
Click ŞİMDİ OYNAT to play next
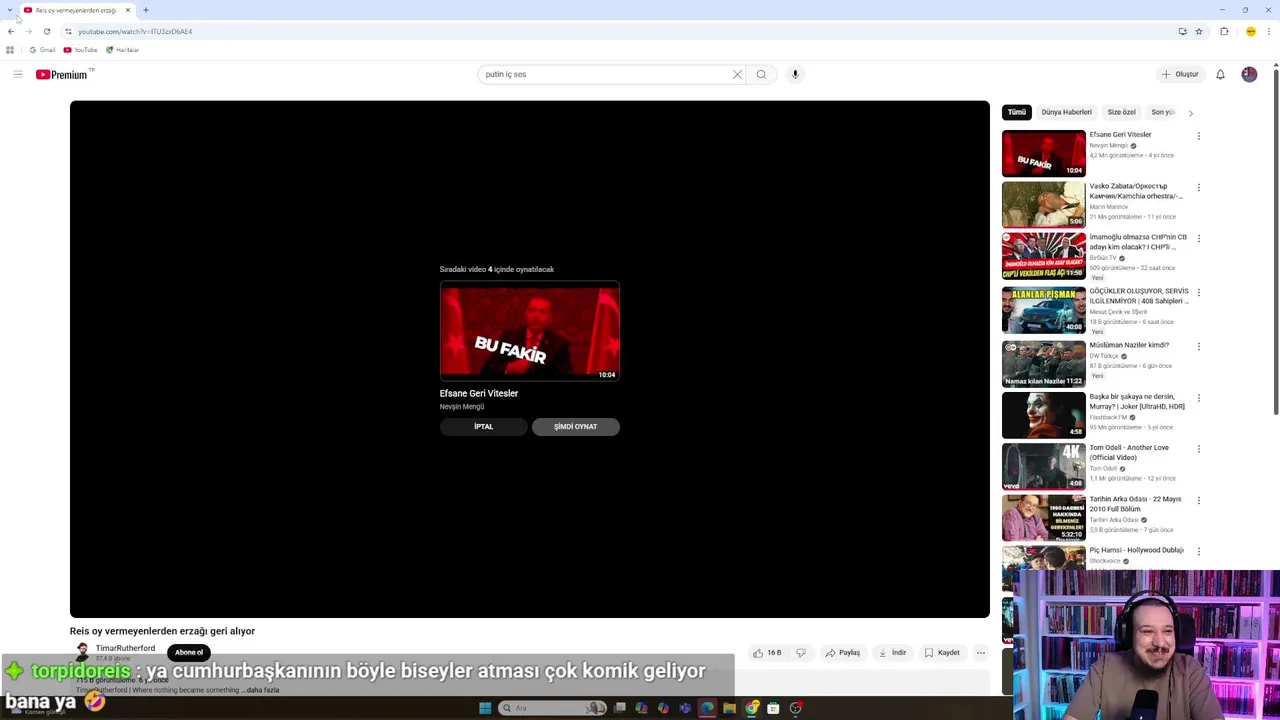click(575, 427)
